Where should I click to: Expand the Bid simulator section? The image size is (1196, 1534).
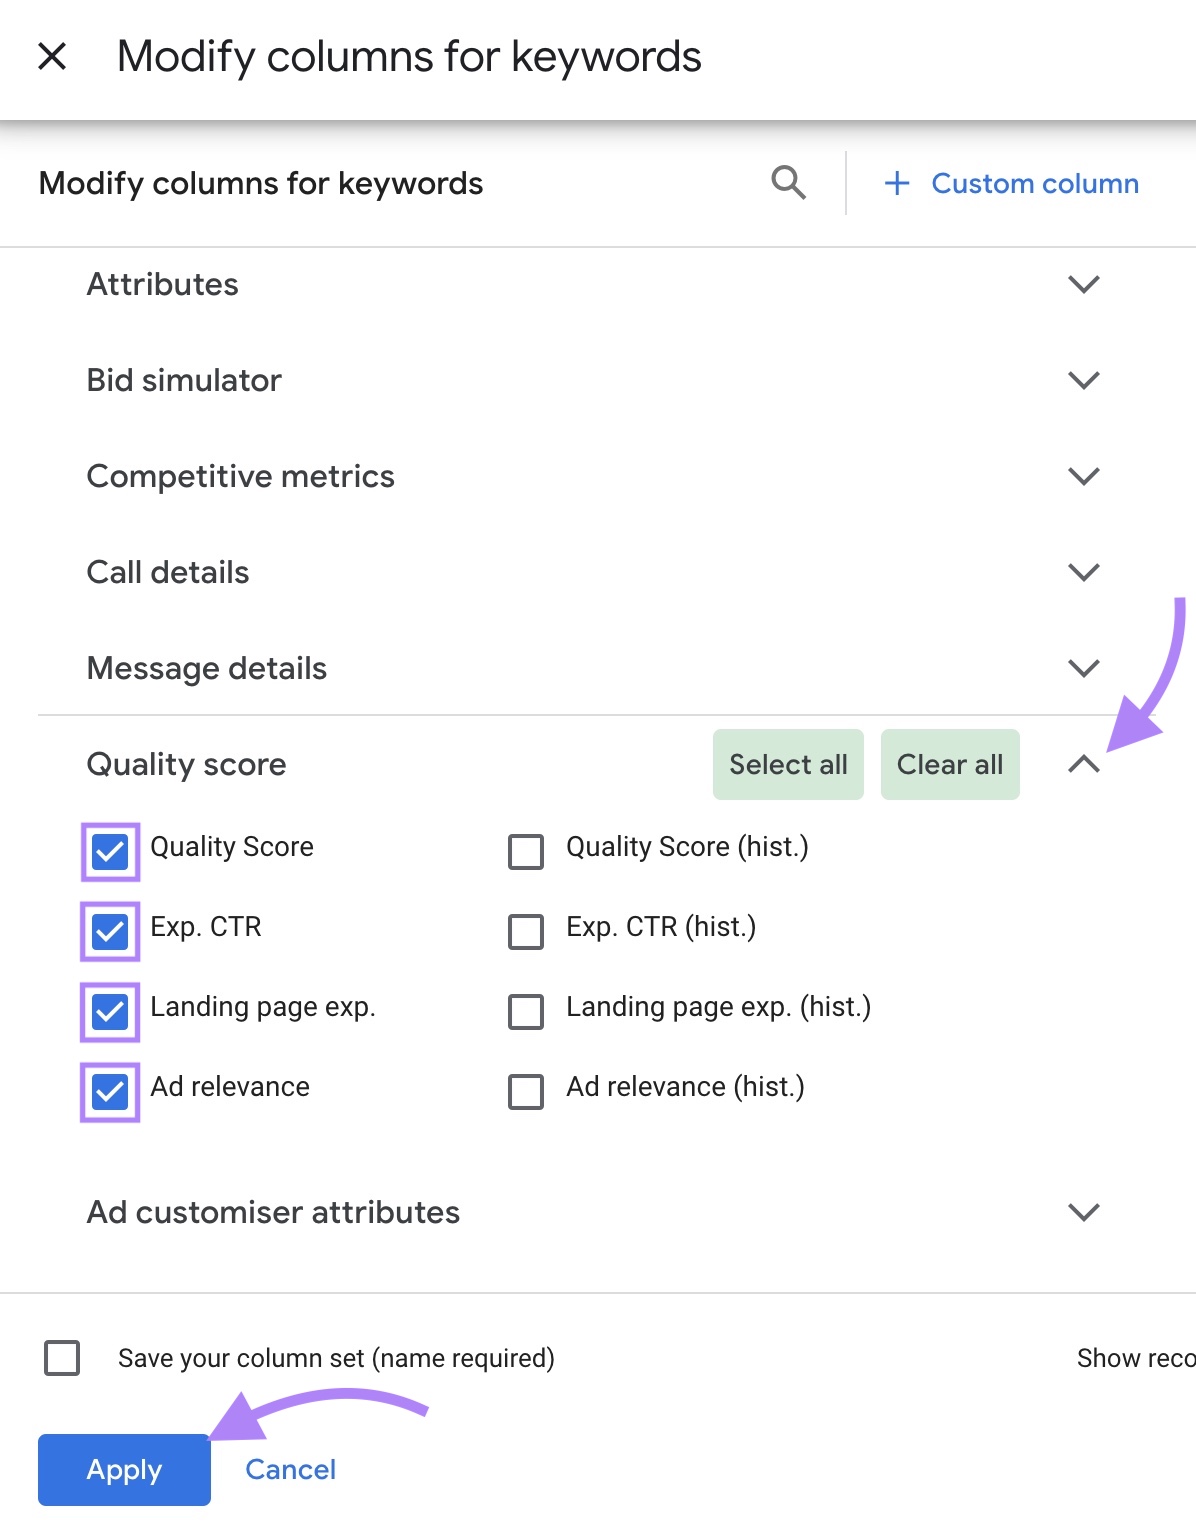pyautogui.click(x=1083, y=380)
